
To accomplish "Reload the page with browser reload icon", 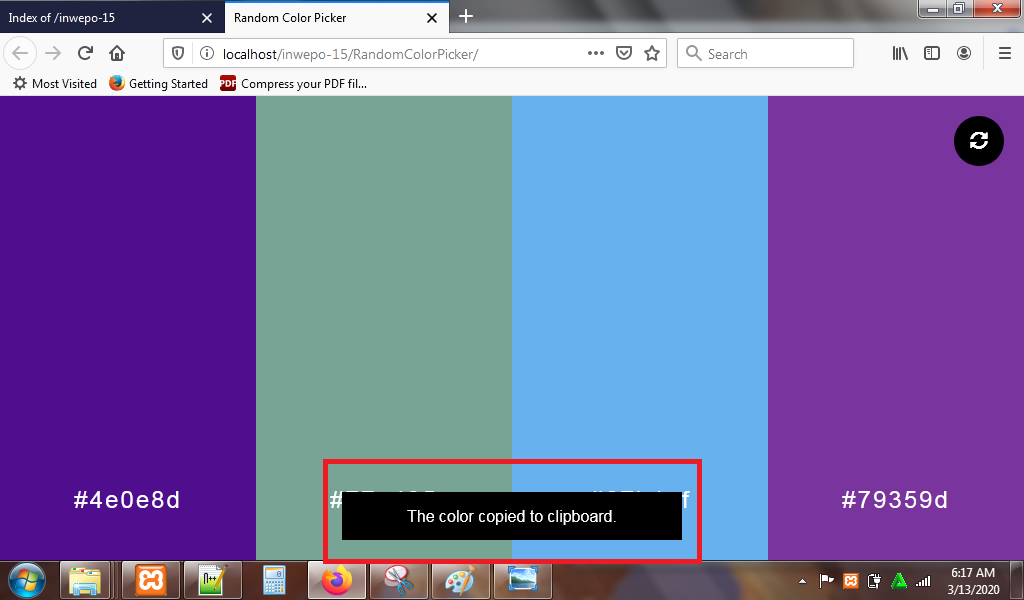I will [85, 53].
